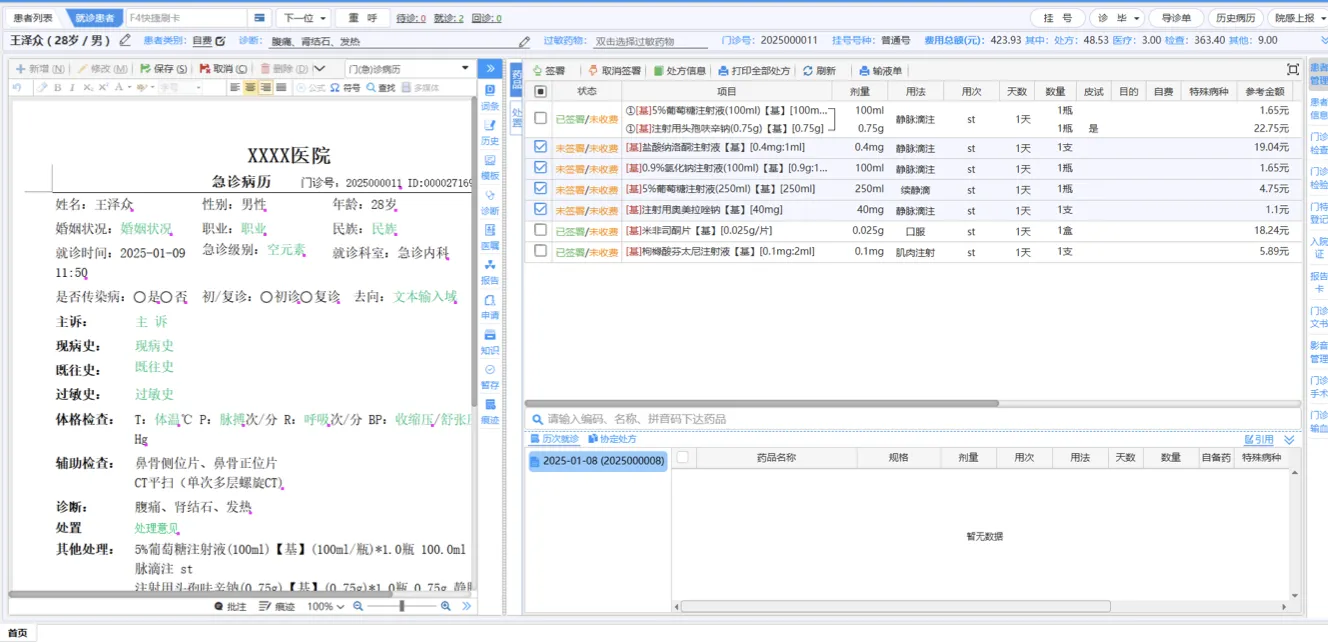Check the 米非司酮片 row checkbox
The height and width of the screenshot is (642, 1328).
pos(540,230)
